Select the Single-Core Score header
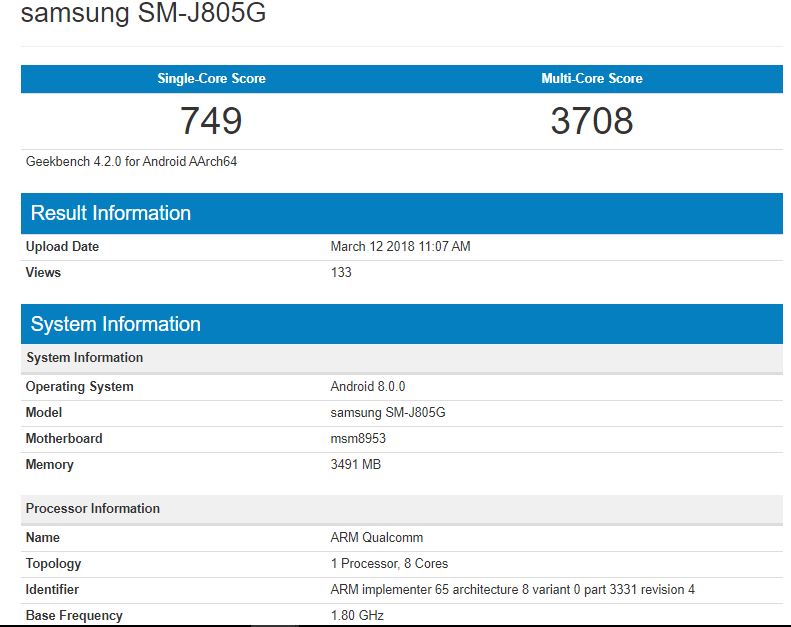 tap(211, 78)
